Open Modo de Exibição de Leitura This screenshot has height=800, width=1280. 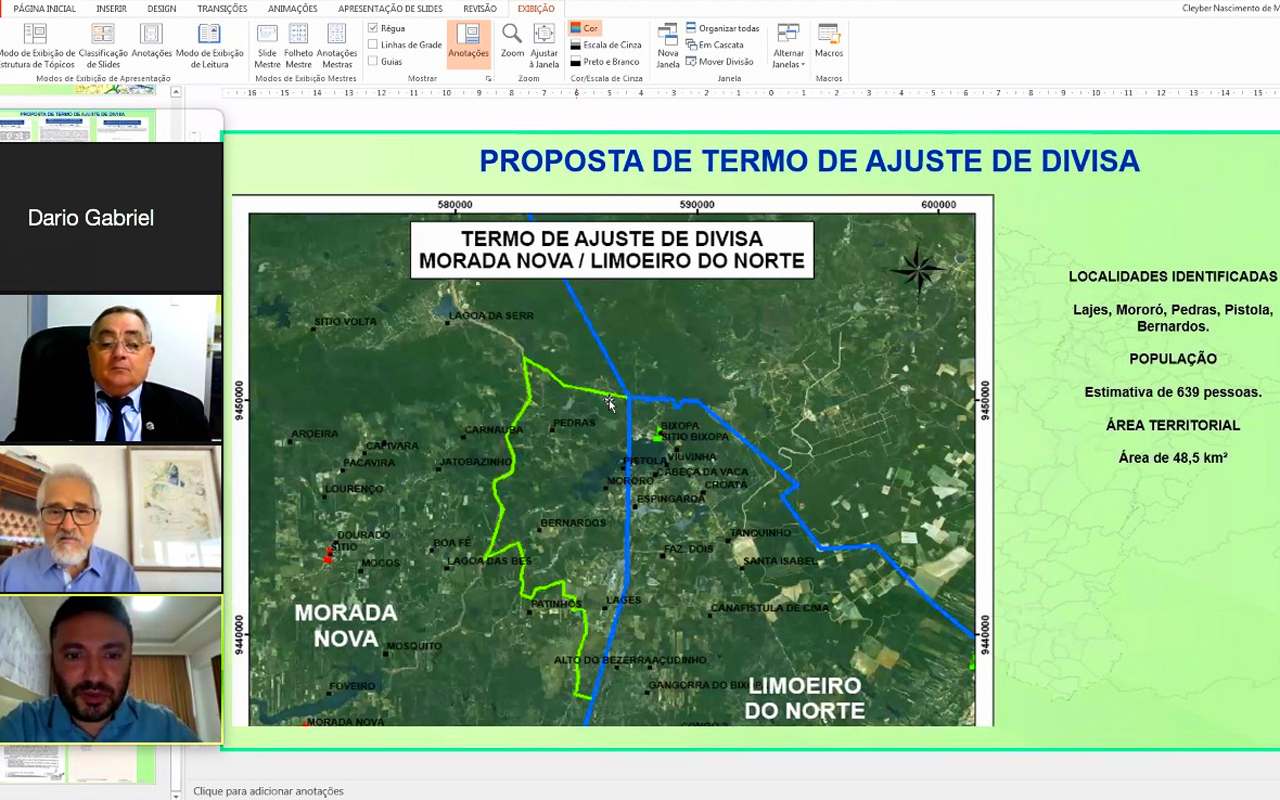[x=209, y=45]
